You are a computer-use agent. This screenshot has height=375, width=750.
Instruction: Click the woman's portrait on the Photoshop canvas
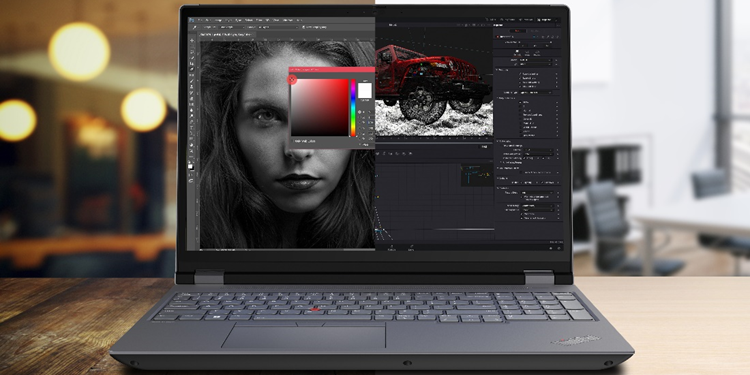pyautogui.click(x=287, y=144)
